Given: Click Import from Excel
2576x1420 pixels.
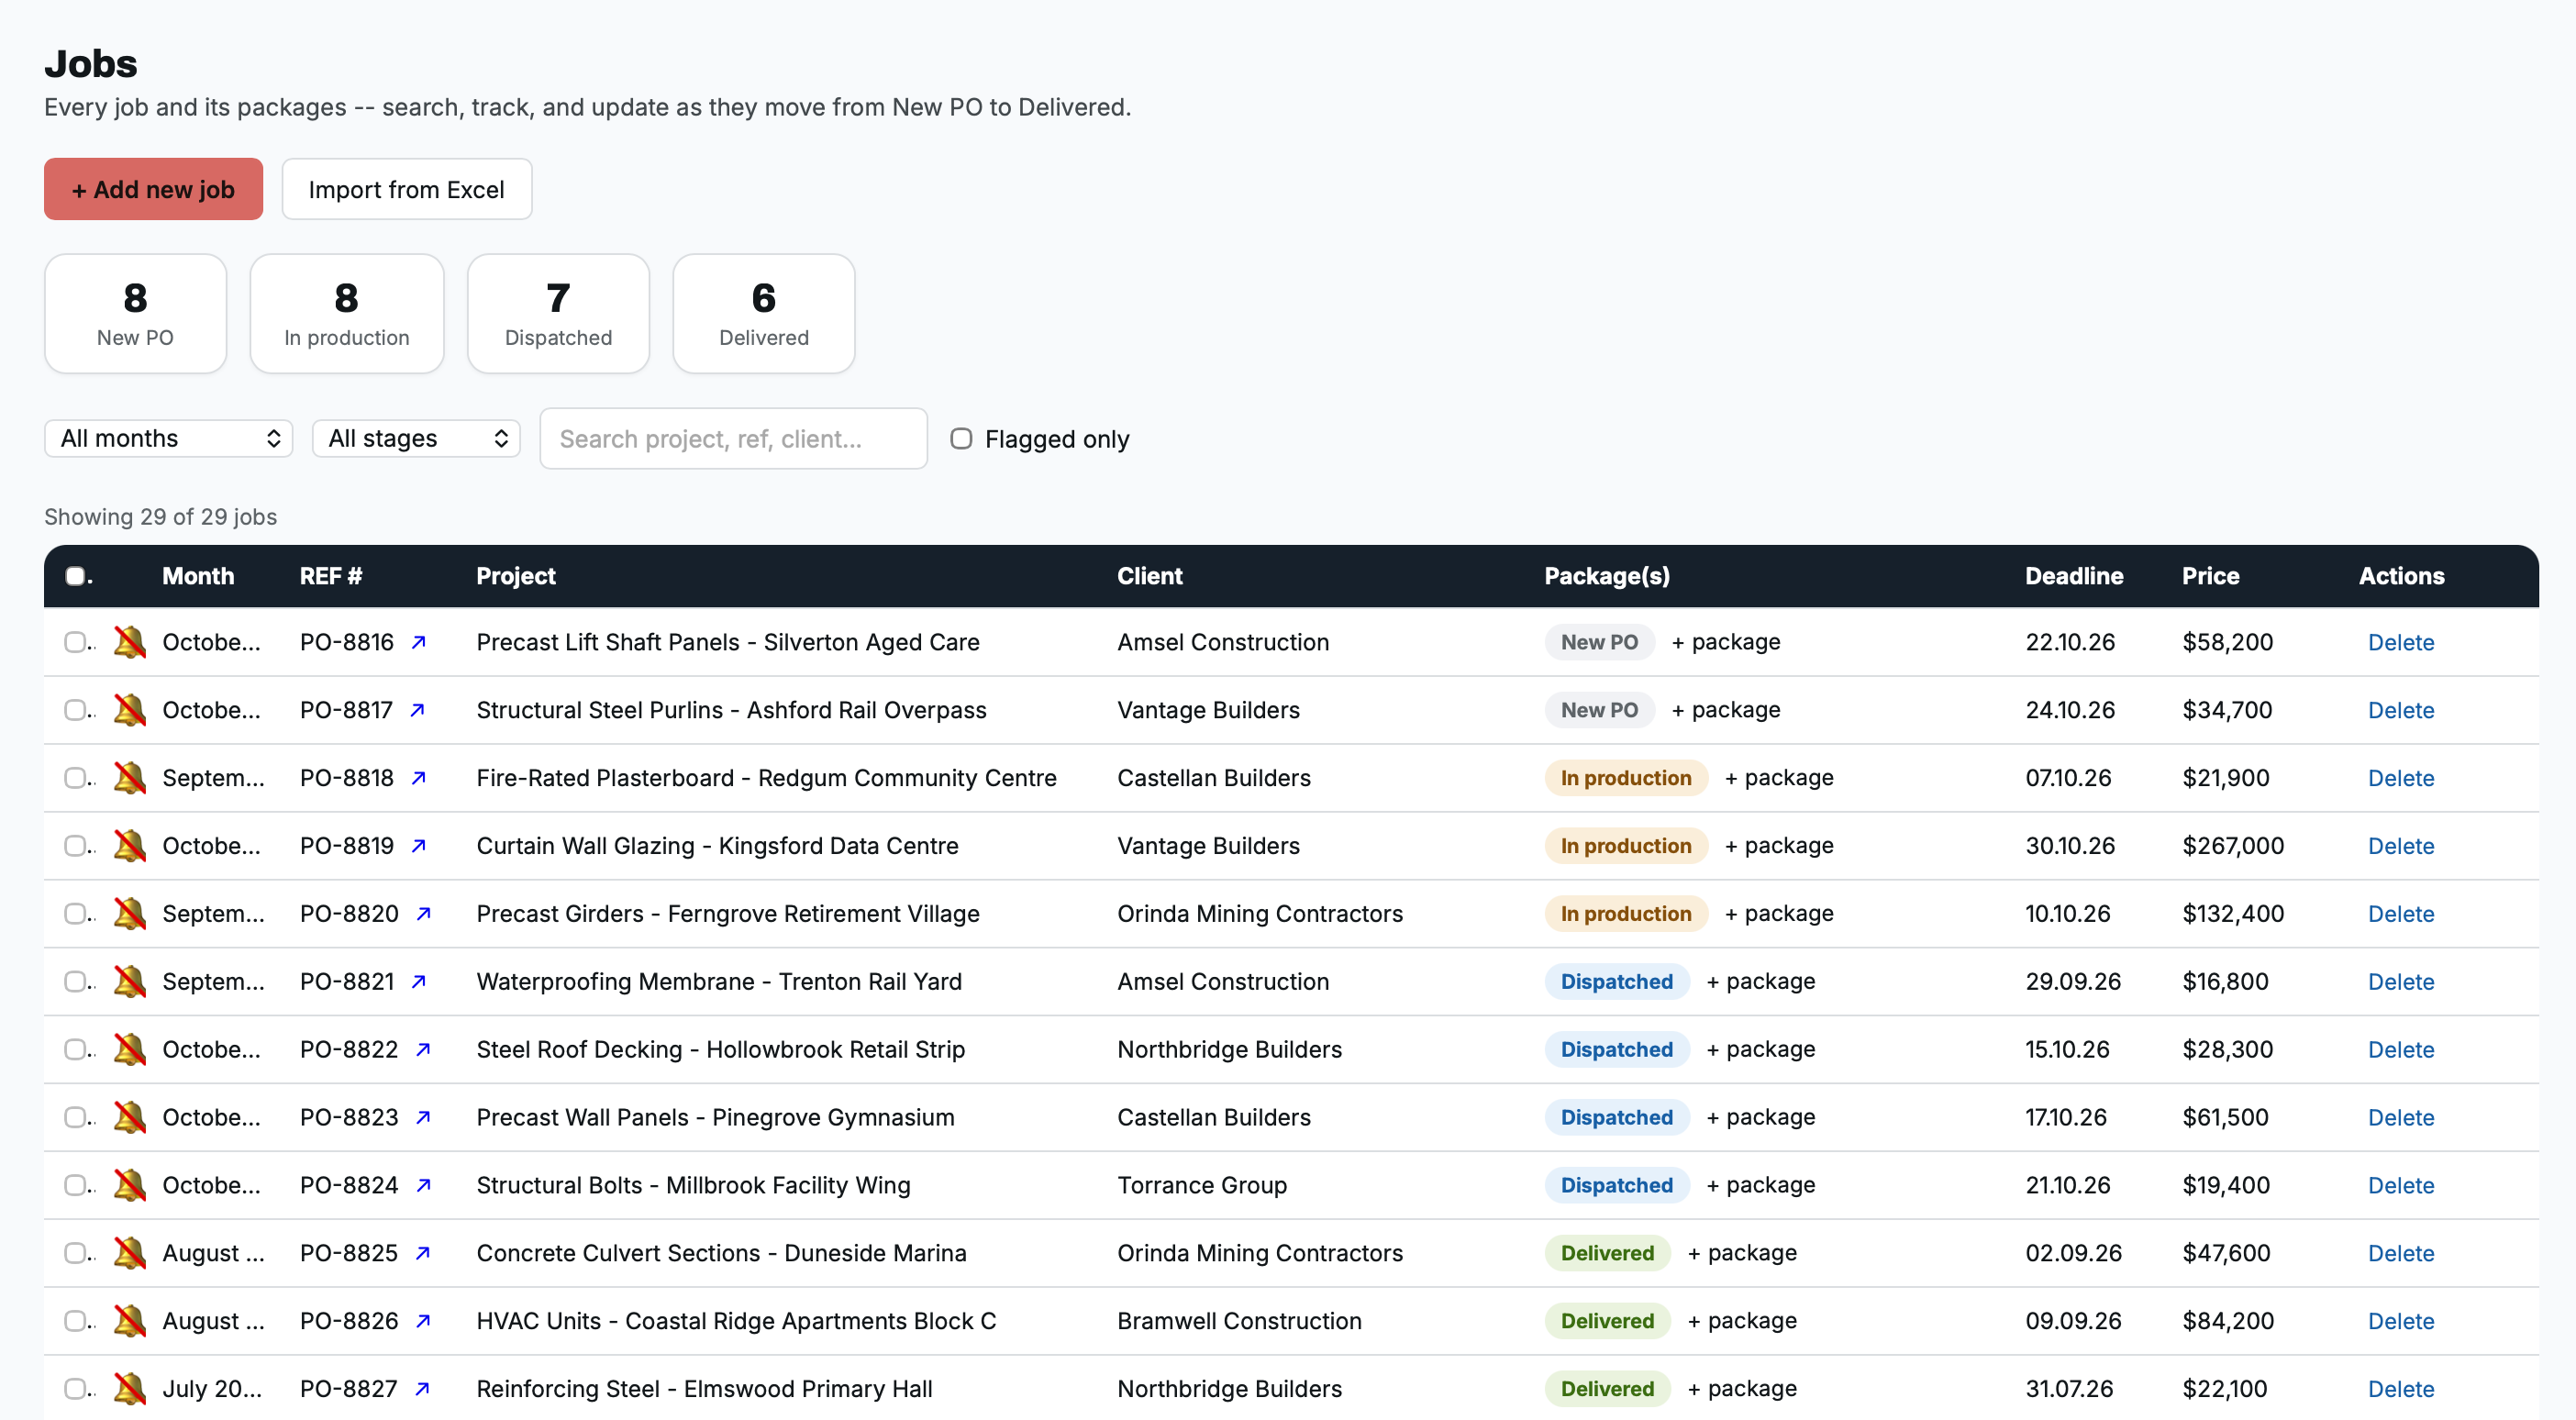Looking at the screenshot, I should (406, 189).
